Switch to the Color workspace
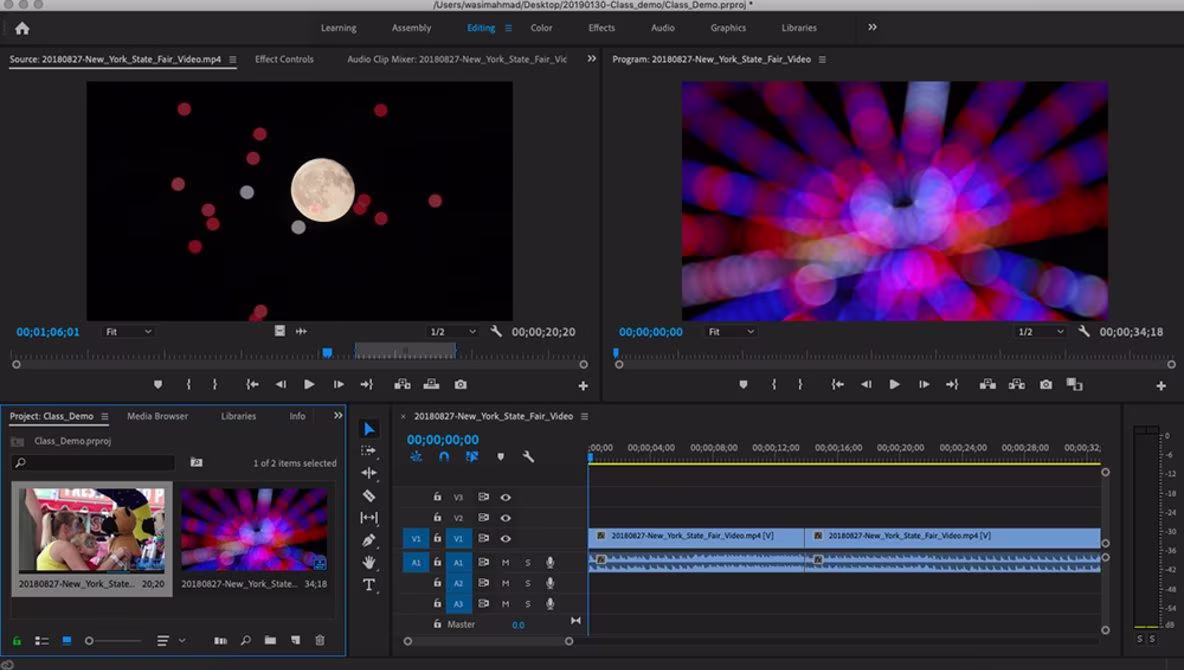This screenshot has width=1184, height=670. tap(541, 28)
